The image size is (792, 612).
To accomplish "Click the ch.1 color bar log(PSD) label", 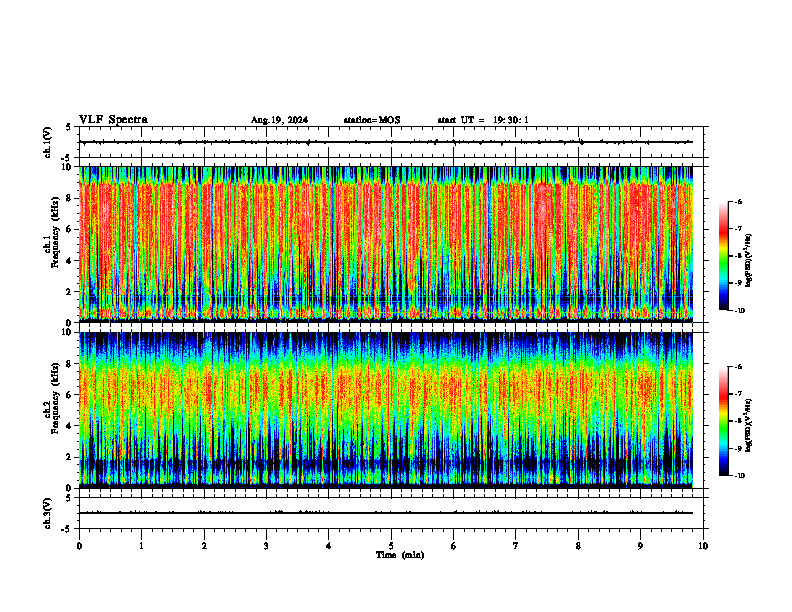I will point(748,261).
